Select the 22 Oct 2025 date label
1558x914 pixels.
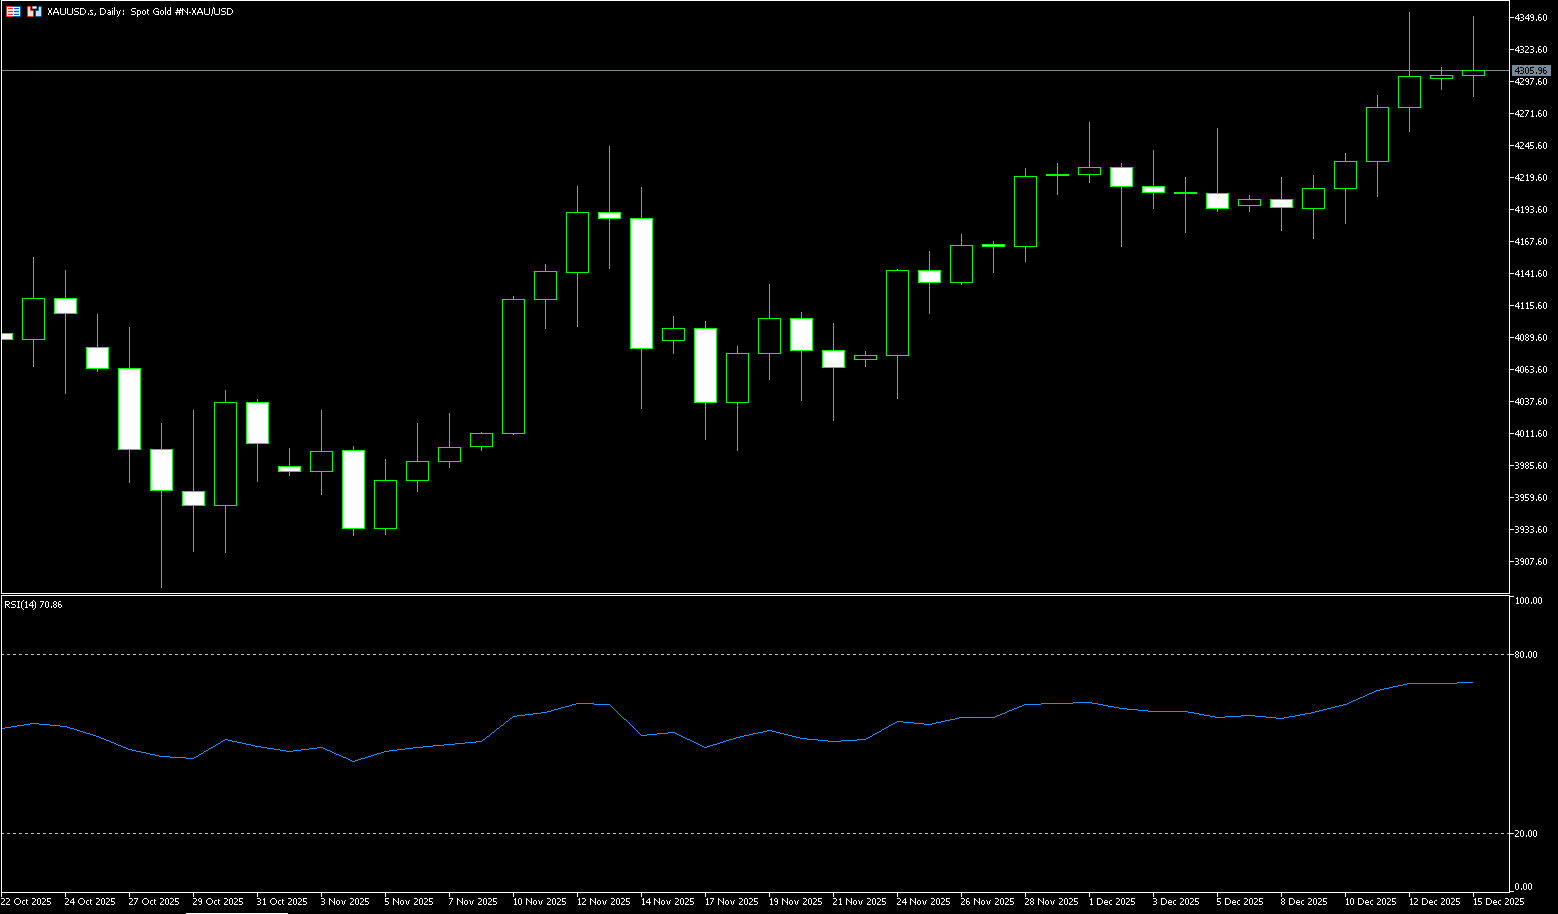pos(26,902)
